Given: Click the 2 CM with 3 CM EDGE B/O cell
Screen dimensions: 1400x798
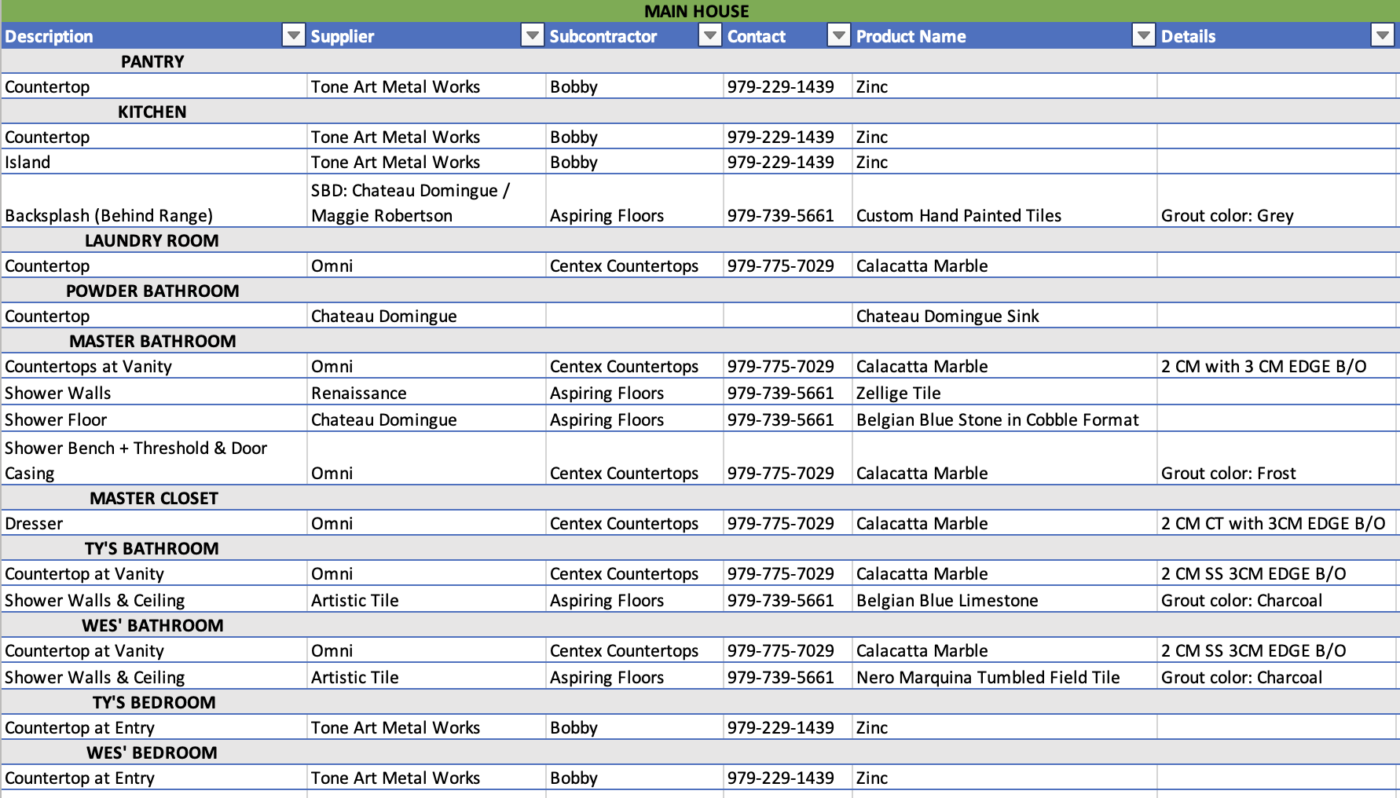Looking at the screenshot, I should (x=1276, y=366).
